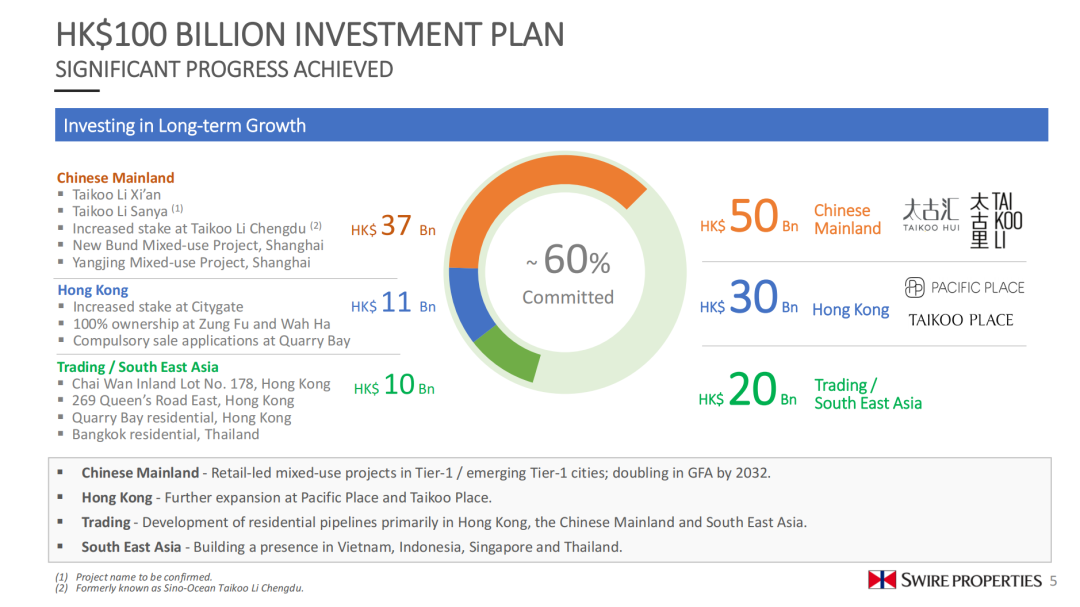This screenshot has height=607, width=1080.
Task: Select the Investing in Long-term Growth banner
Action: (550, 126)
